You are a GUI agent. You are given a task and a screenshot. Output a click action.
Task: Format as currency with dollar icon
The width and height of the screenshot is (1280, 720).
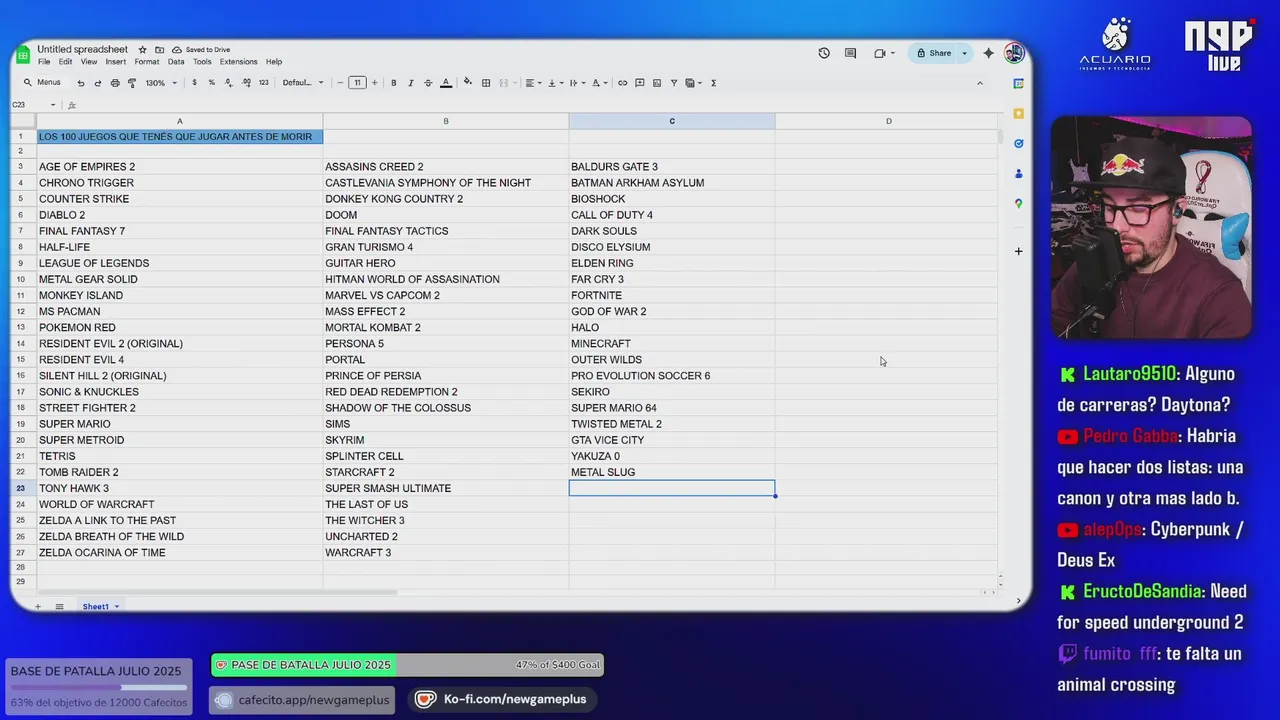194,83
